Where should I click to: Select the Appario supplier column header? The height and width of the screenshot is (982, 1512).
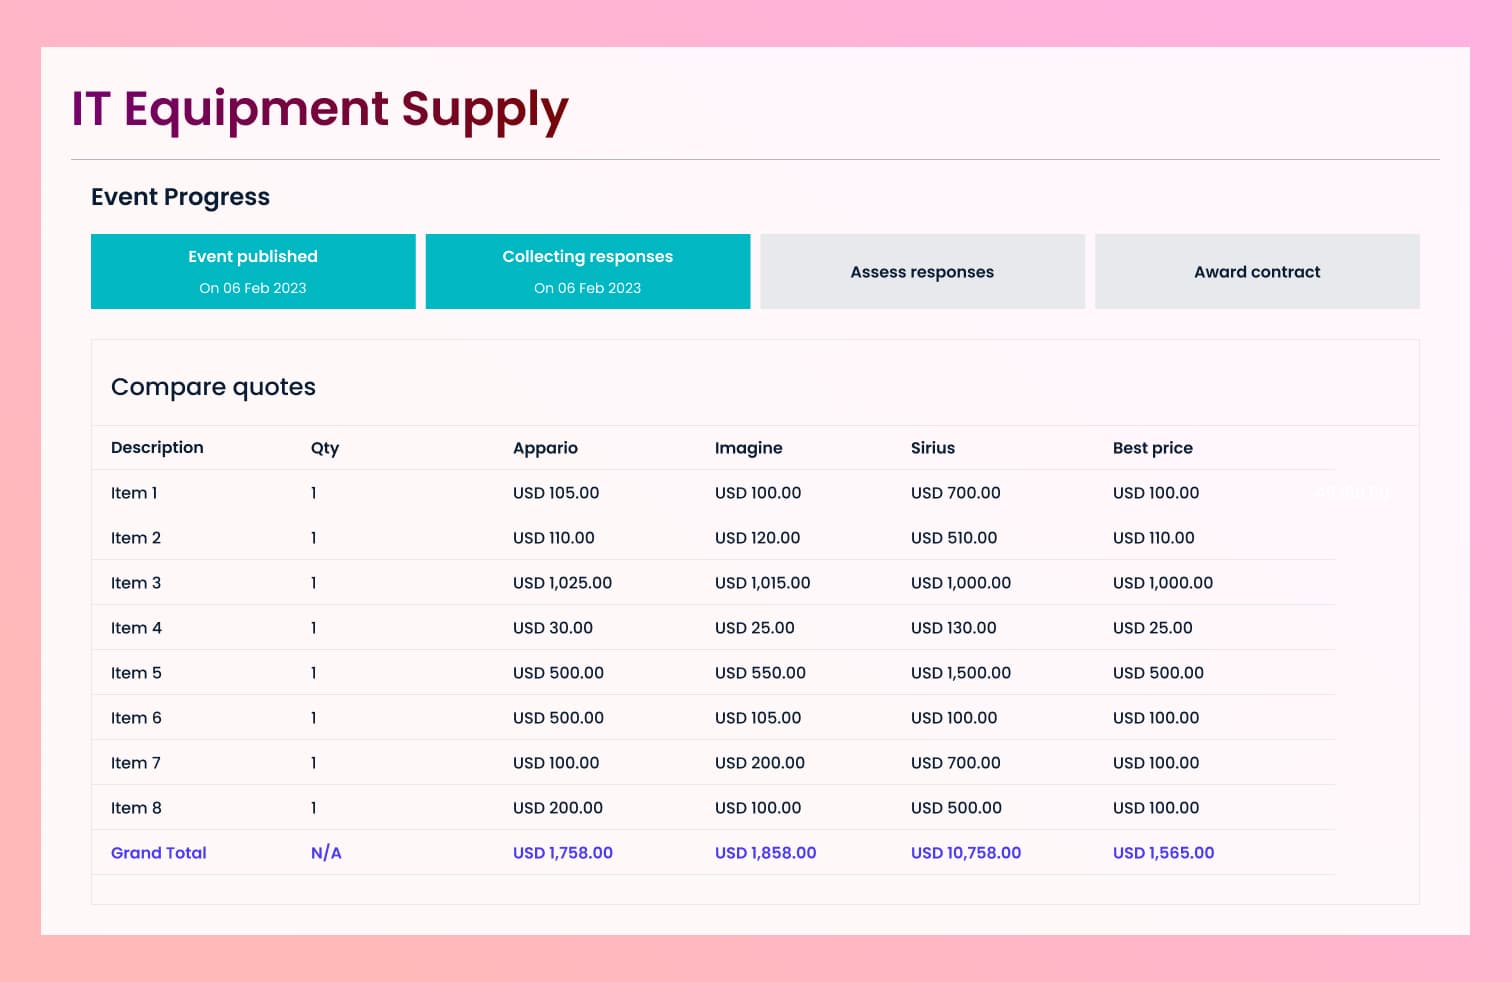(x=545, y=448)
